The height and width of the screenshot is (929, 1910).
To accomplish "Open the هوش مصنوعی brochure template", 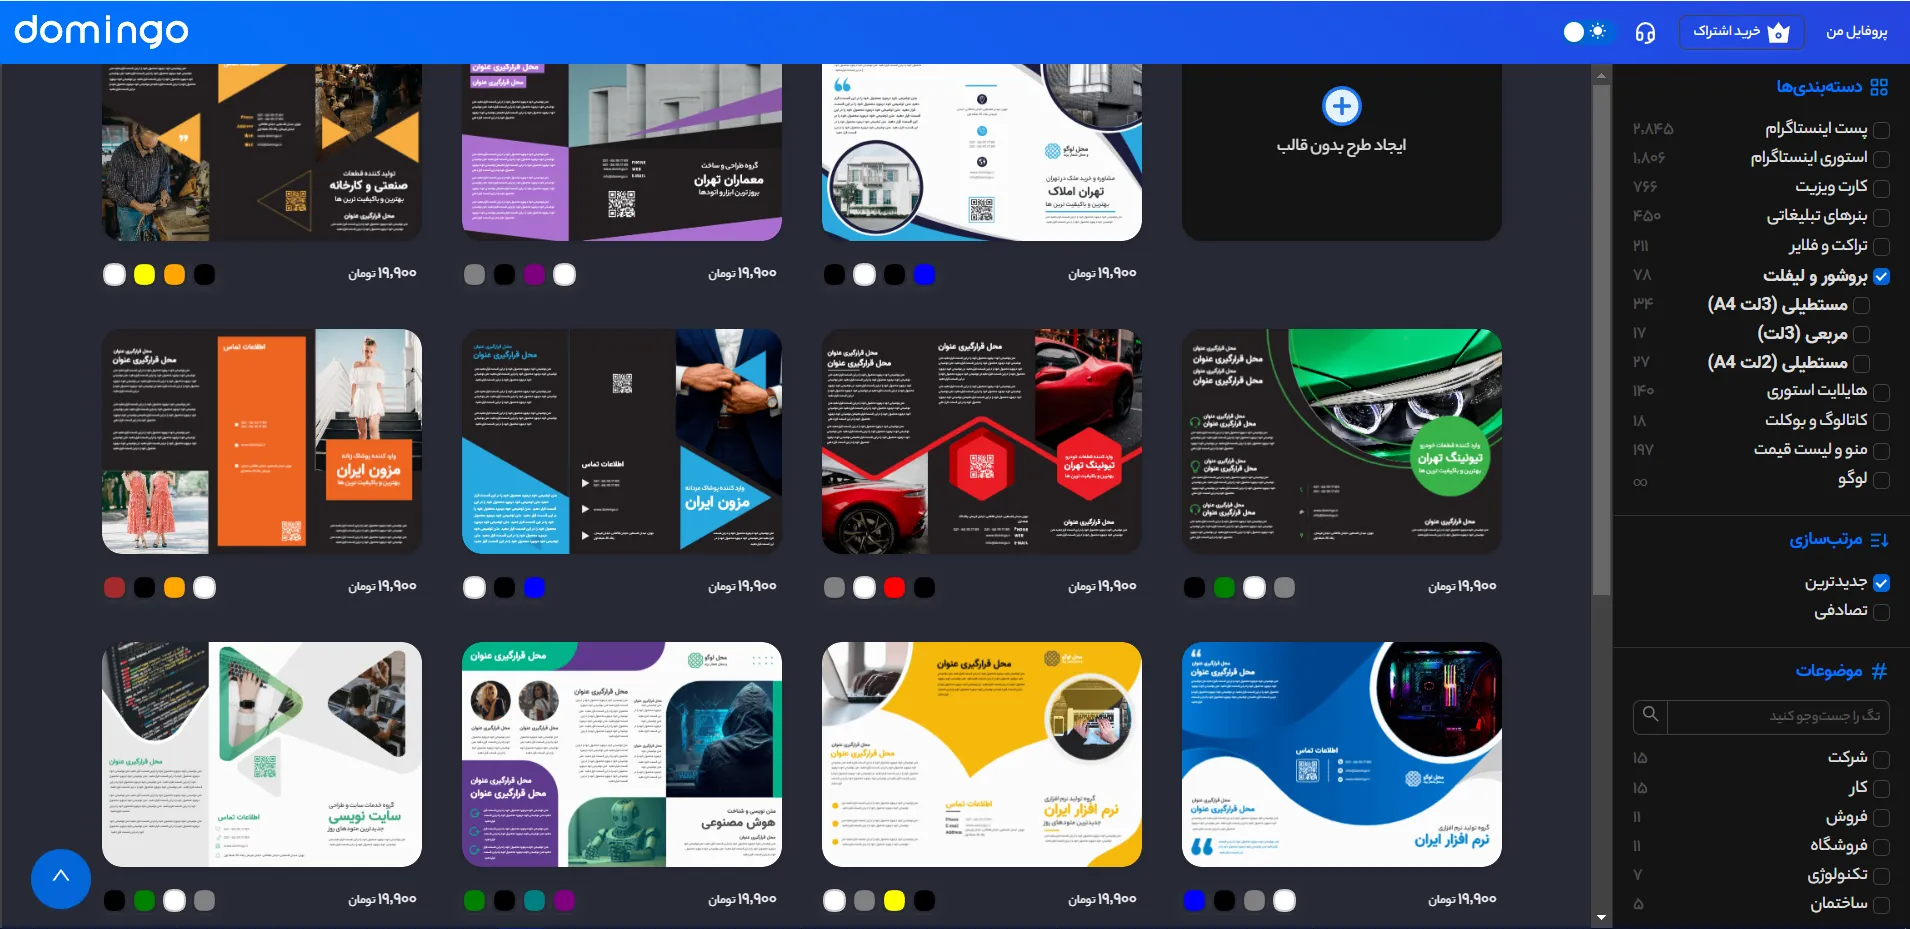I will 622,754.
